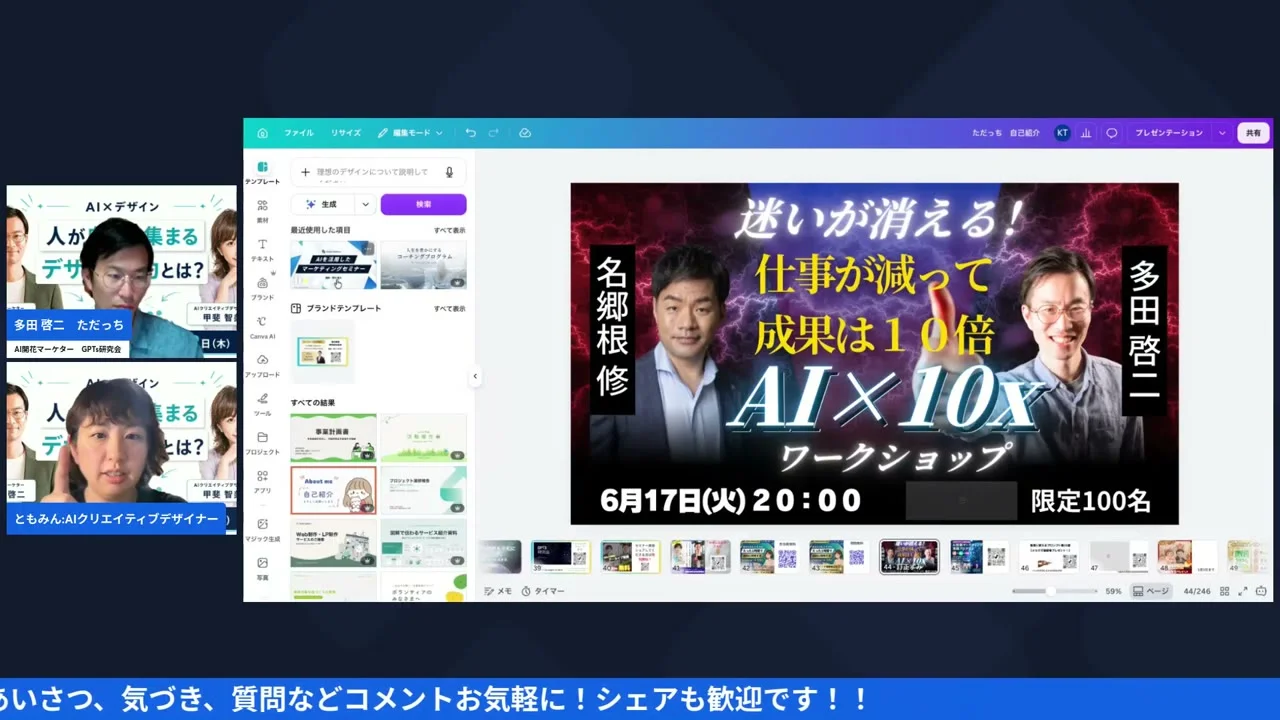Image resolution: width=1280 pixels, height=720 pixels.
Task: Open the メモ notes
Action: (x=498, y=591)
